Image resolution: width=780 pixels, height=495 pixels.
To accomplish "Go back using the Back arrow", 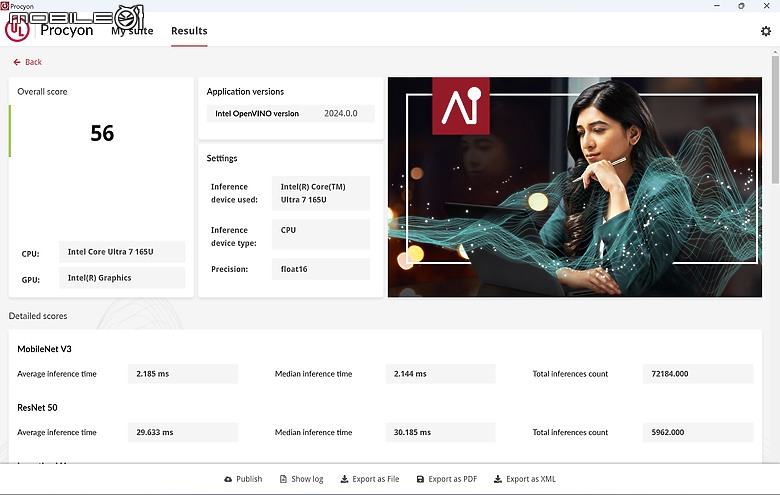I will pyautogui.click(x=17, y=62).
